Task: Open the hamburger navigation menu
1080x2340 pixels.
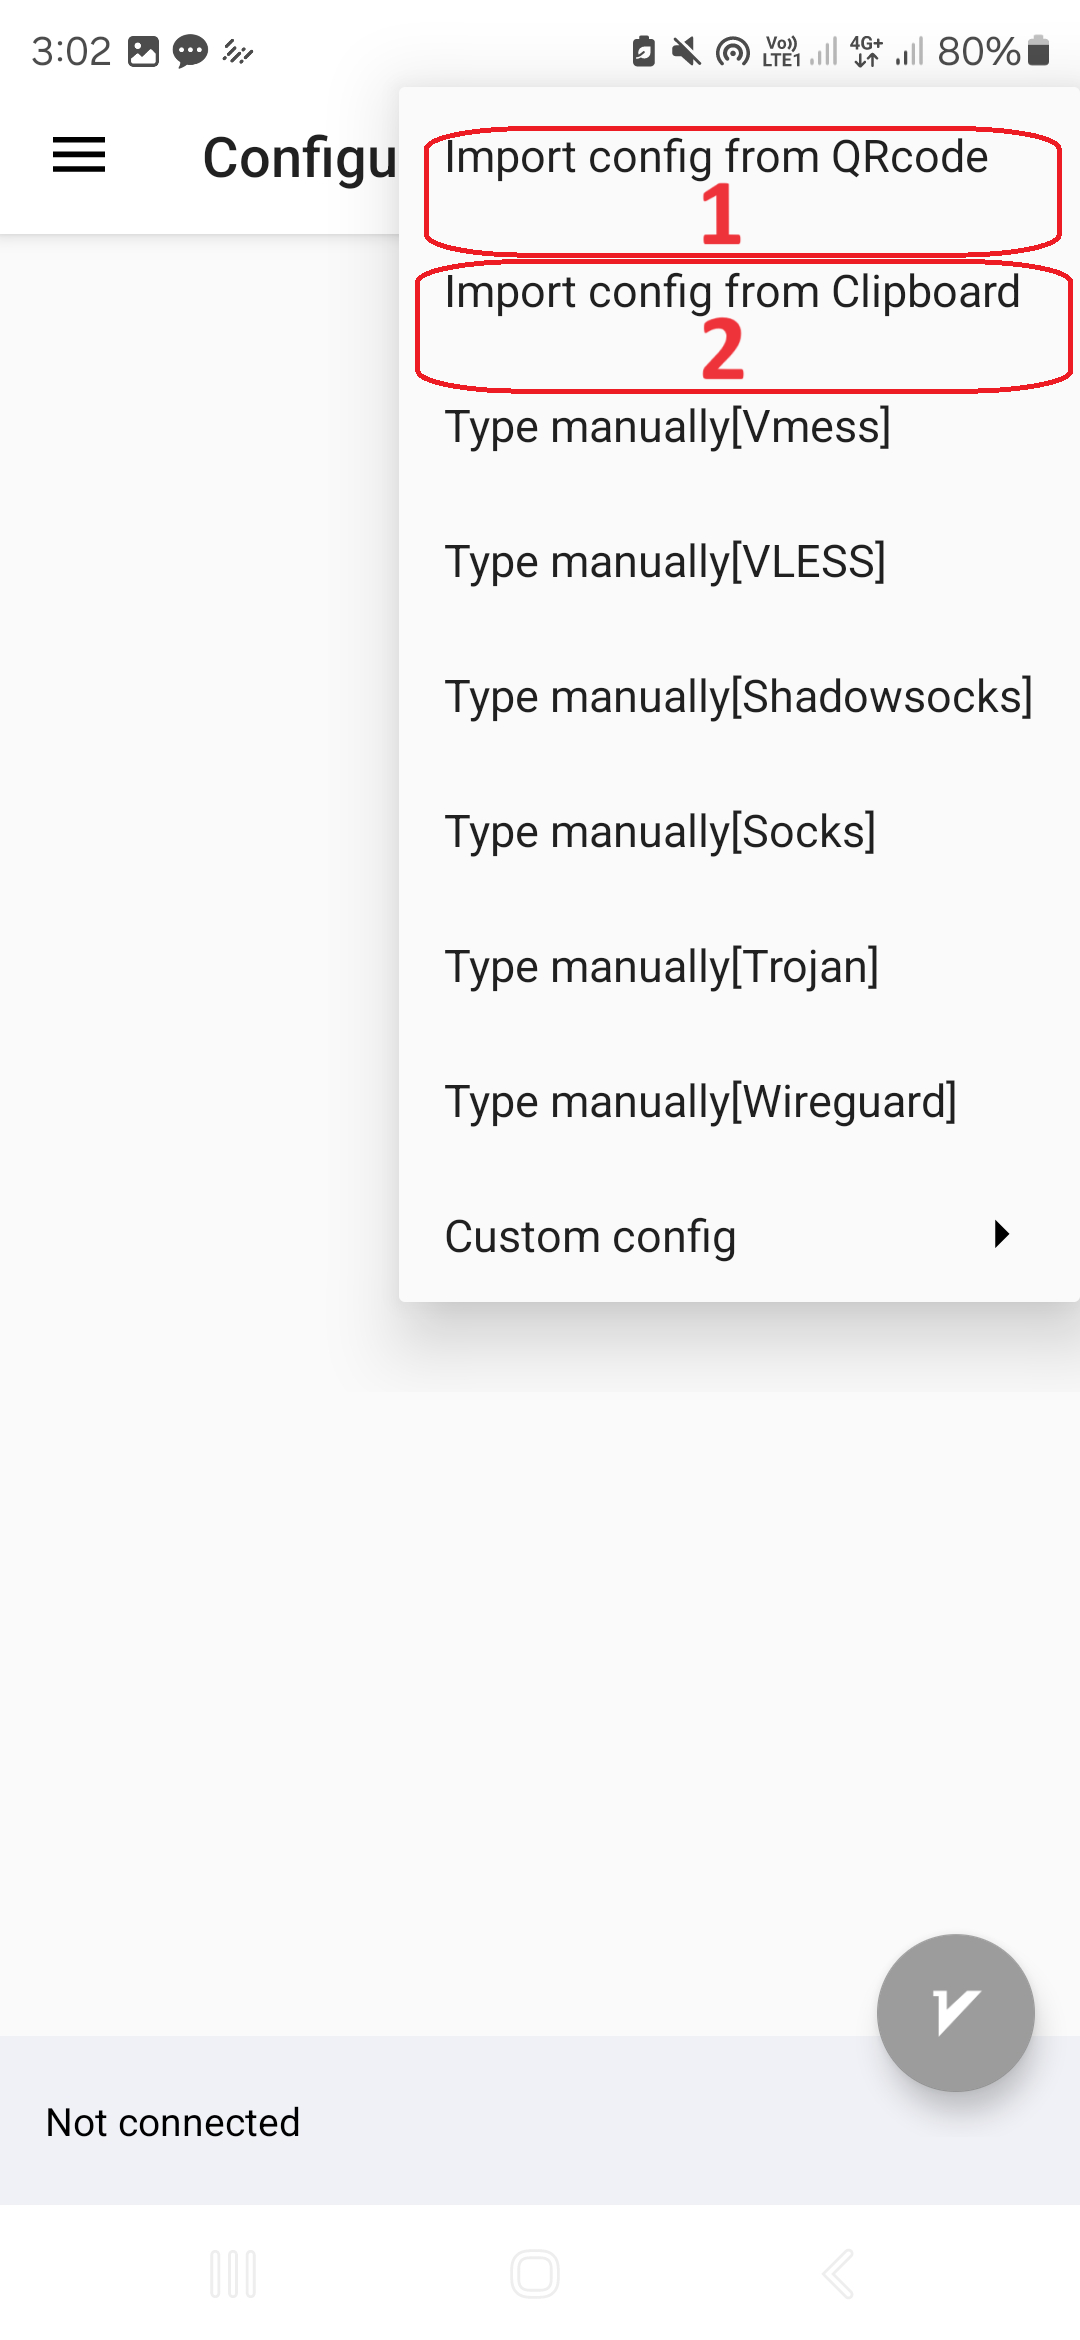Action: click(79, 155)
